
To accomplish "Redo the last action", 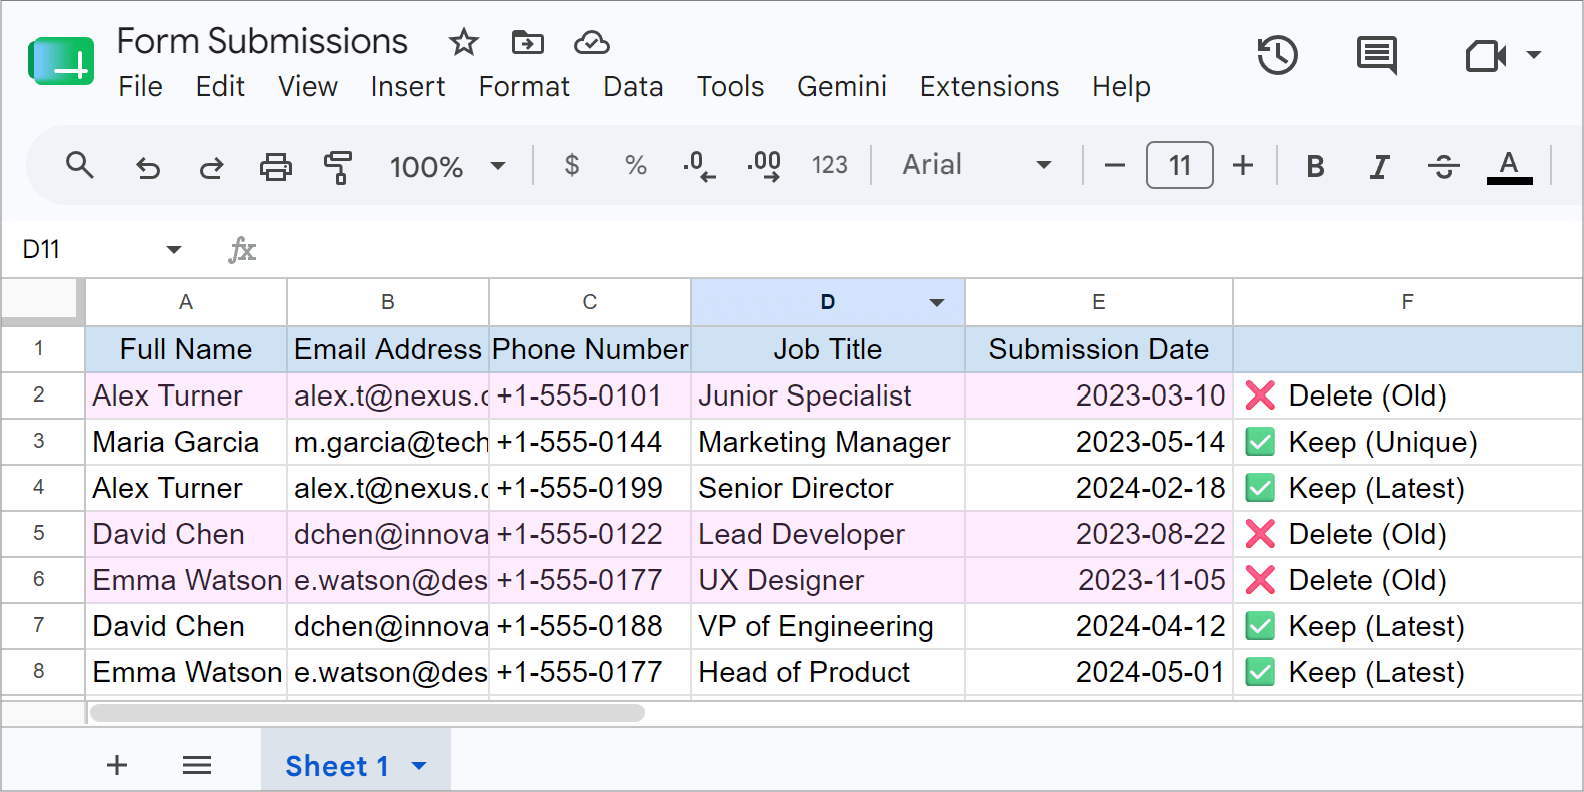I will click(x=211, y=166).
